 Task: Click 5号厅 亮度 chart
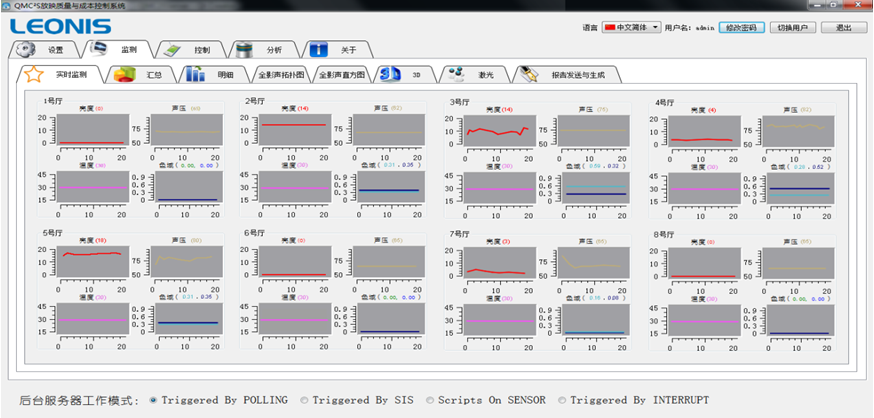[91, 263]
